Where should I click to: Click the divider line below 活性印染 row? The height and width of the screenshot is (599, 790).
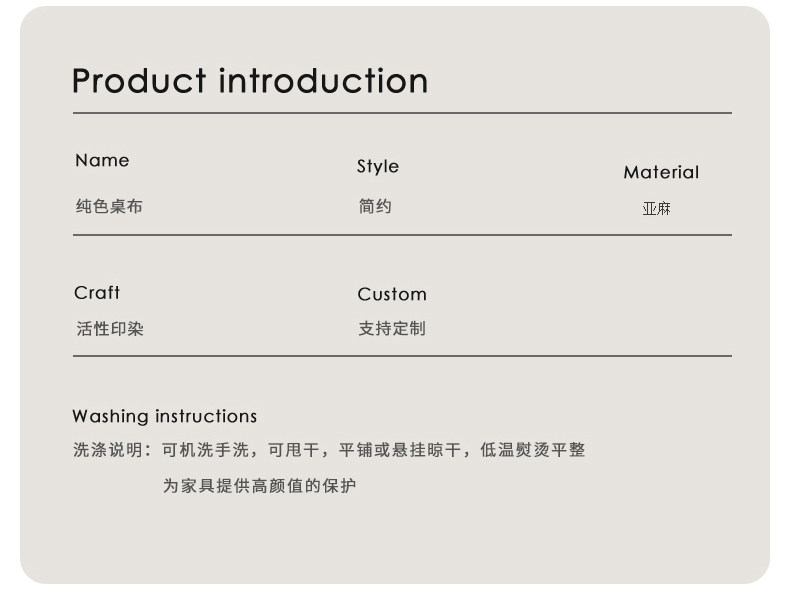[402, 356]
